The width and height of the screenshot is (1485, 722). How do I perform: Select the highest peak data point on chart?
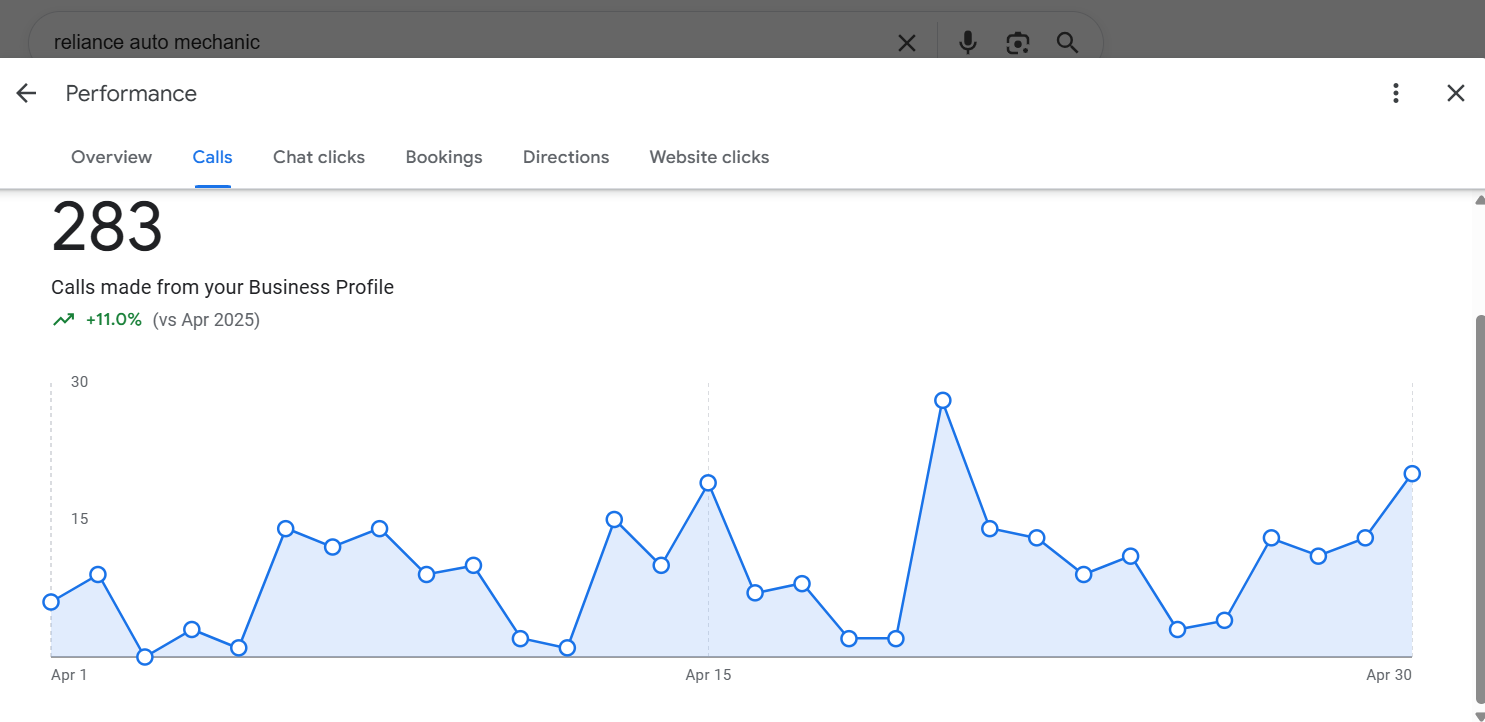[x=942, y=400]
